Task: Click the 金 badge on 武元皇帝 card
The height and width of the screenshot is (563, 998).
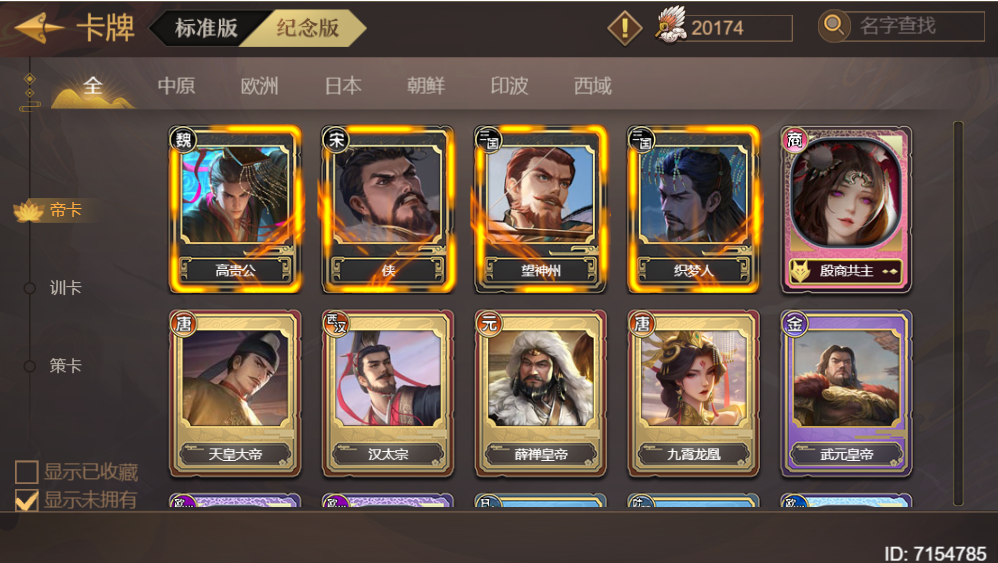Action: click(x=794, y=324)
